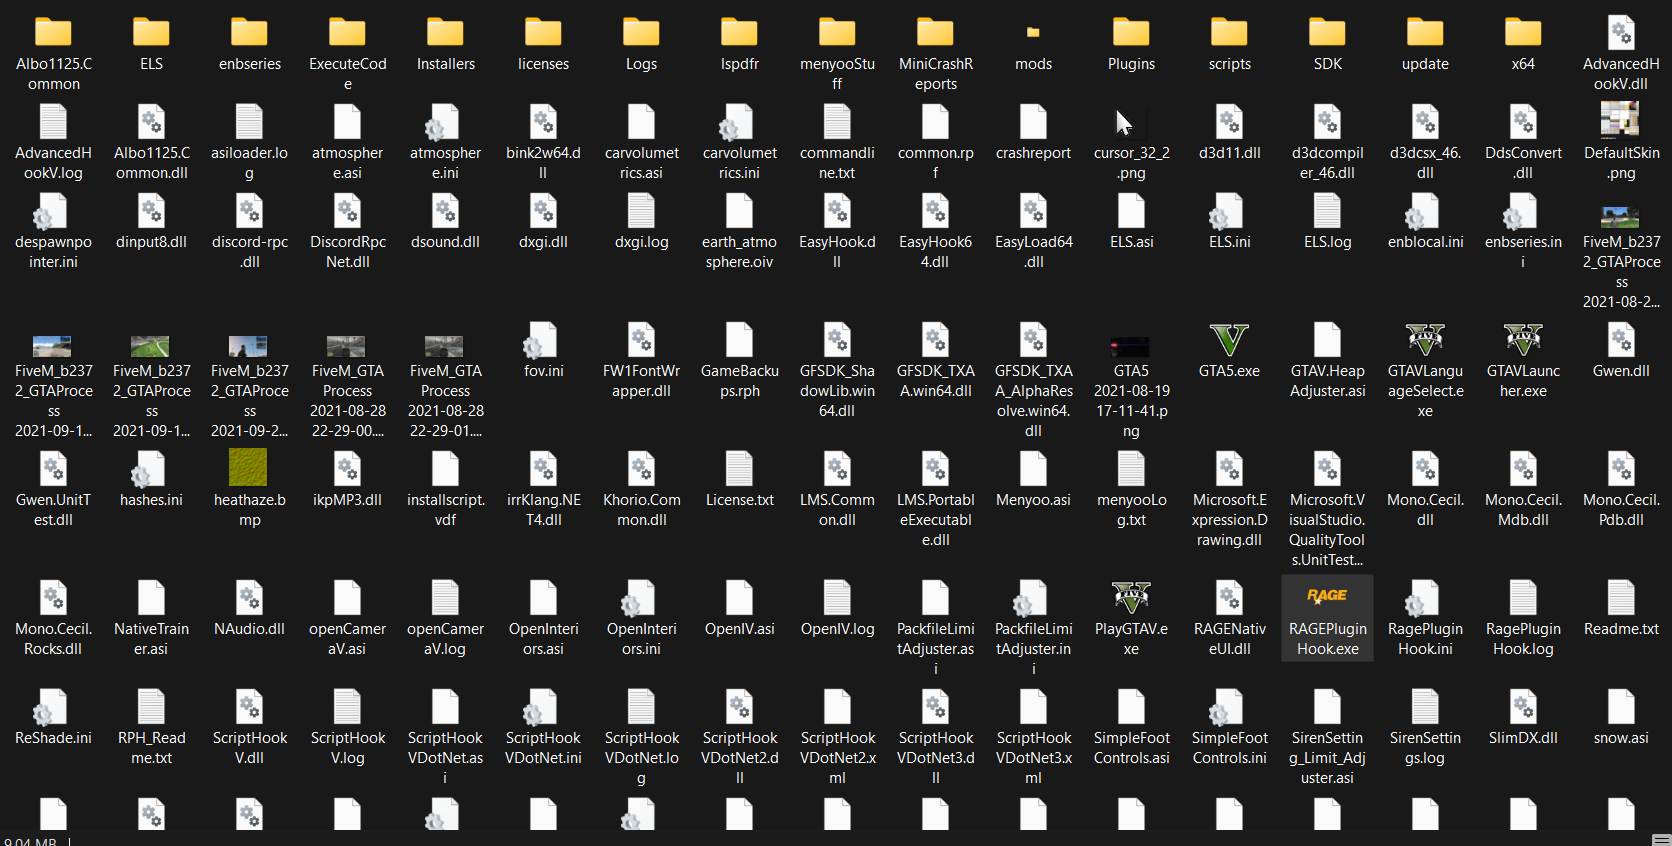Select the MiniCrashReports folder icon
The height and width of the screenshot is (846, 1672).
tap(936, 32)
